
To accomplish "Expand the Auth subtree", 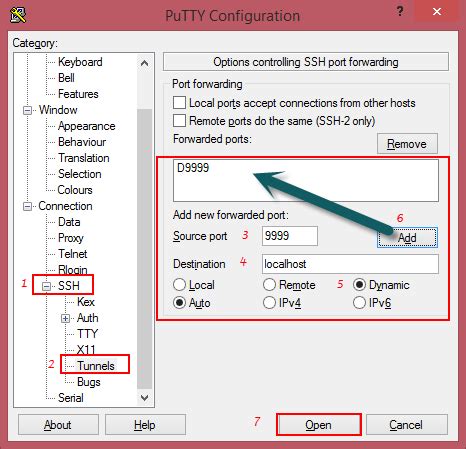I will pyautogui.click(x=65, y=318).
